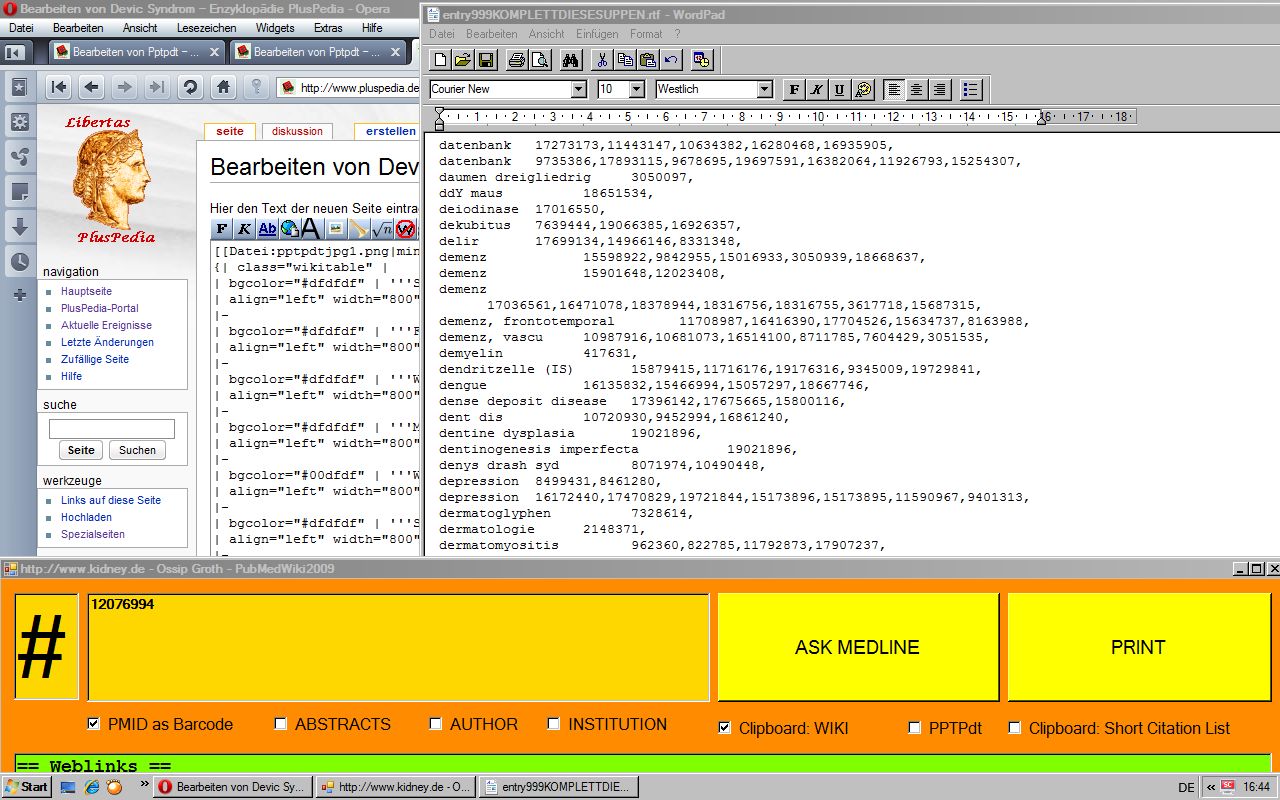
Task: Open Westlich script dropdown
Action: coord(765,89)
